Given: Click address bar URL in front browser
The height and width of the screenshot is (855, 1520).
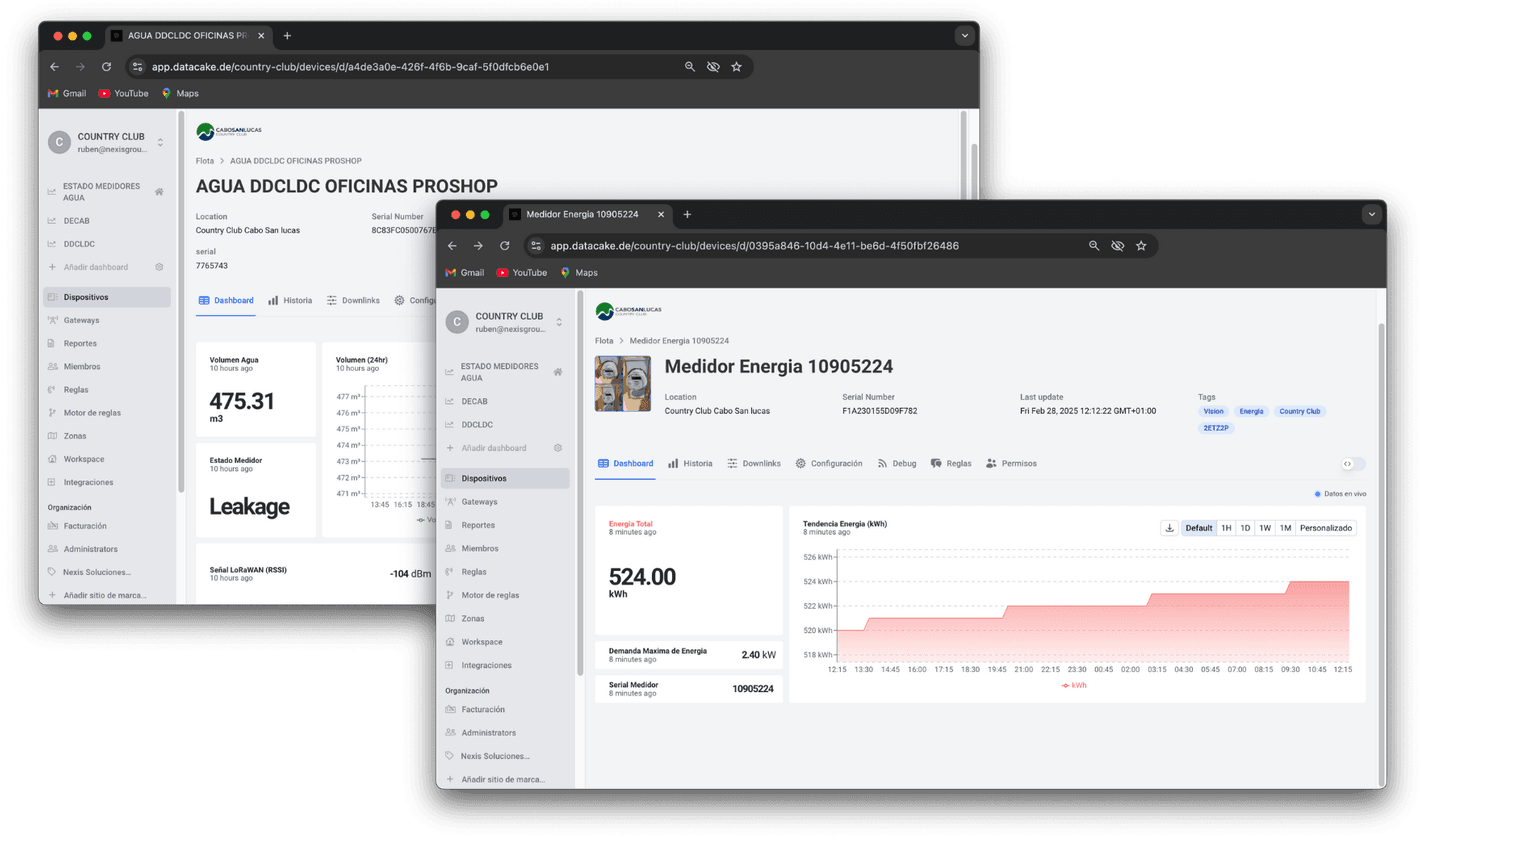Looking at the screenshot, I should tap(754, 246).
